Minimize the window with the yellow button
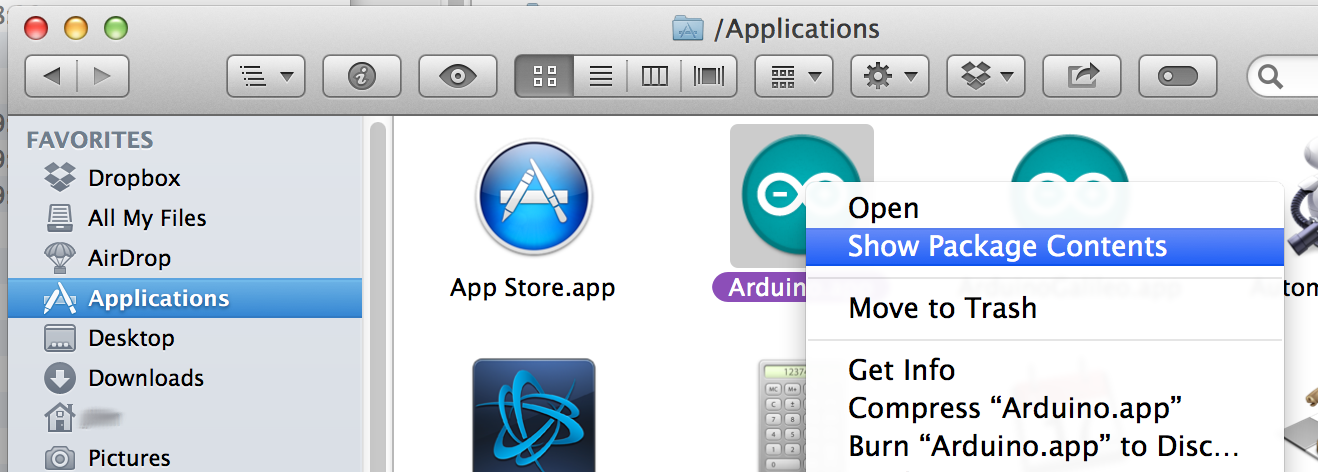 (76, 27)
